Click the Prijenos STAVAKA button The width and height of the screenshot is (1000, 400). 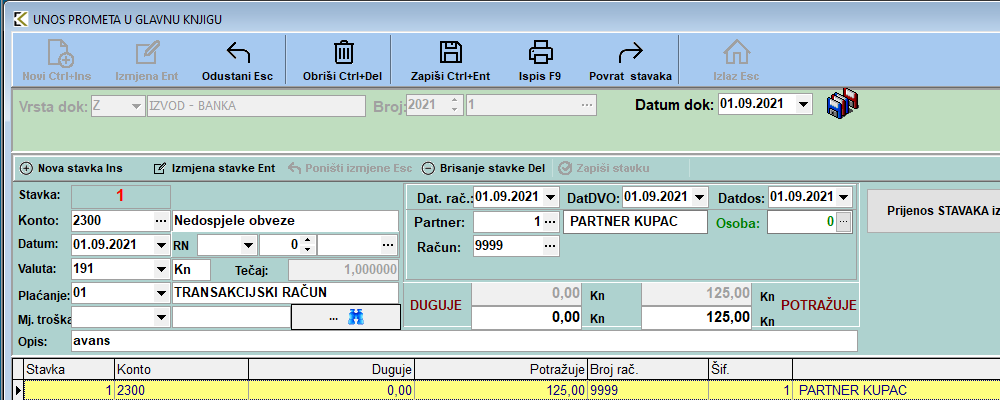(x=933, y=210)
